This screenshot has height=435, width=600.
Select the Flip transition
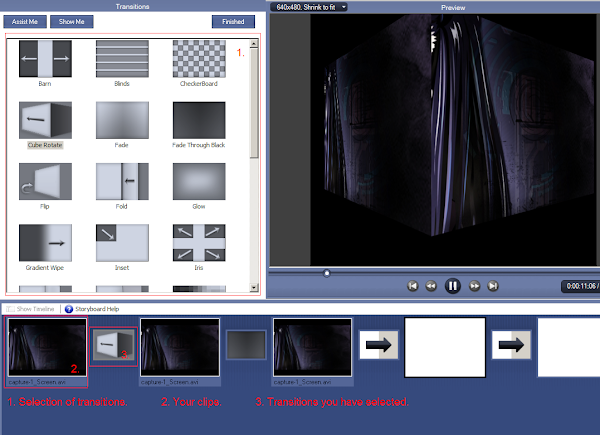click(45, 181)
